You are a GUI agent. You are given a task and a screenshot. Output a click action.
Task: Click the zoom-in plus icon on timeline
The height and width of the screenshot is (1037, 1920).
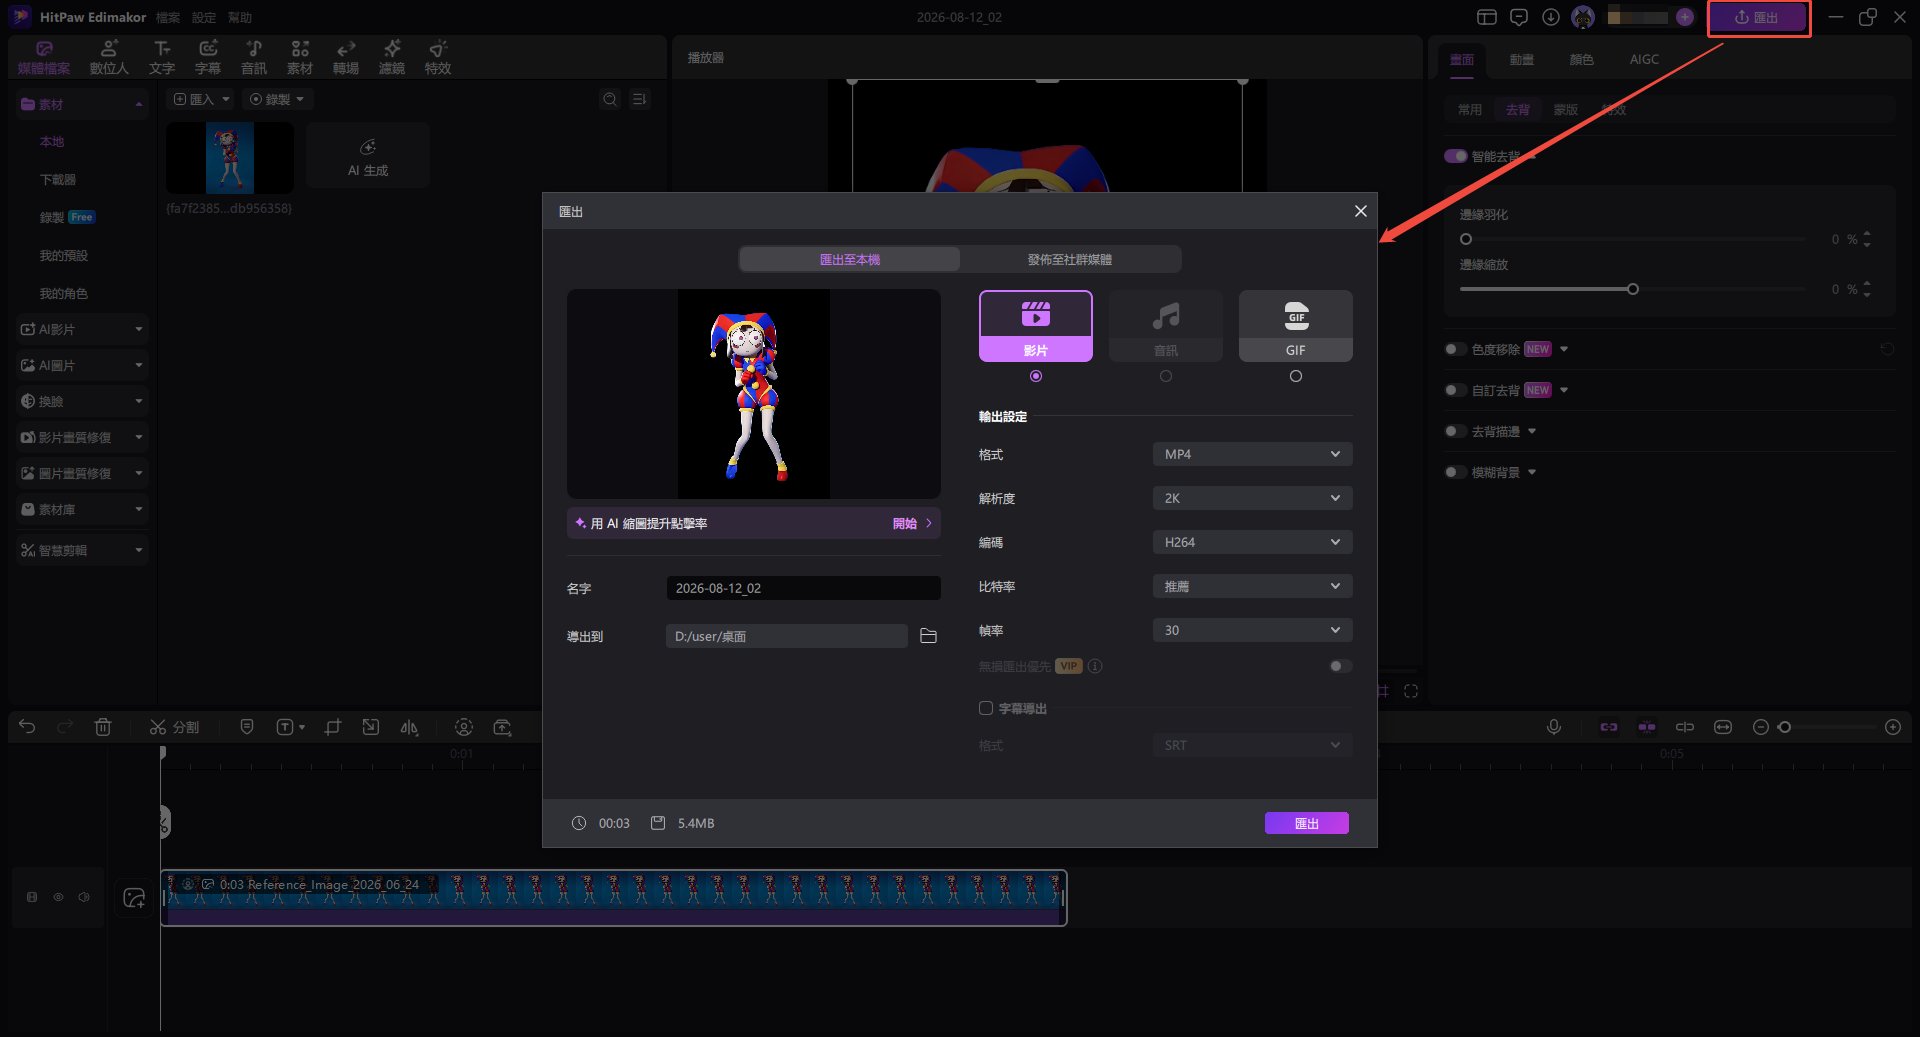pos(1893,727)
